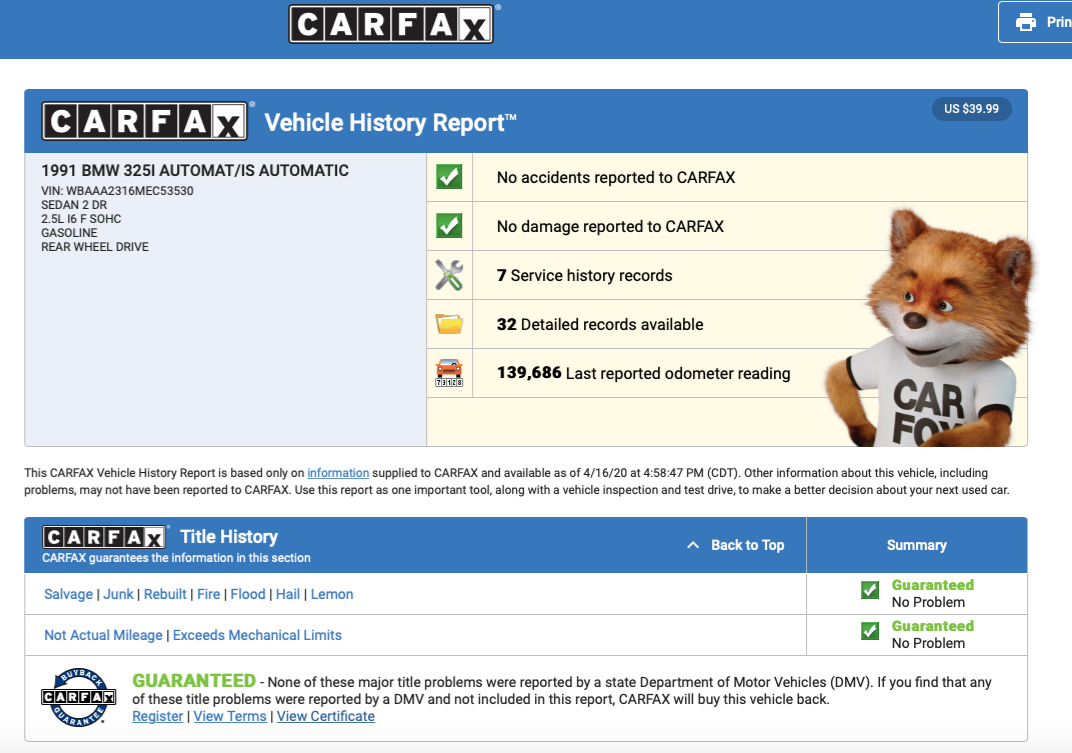Open the Lemon title link
Viewport: 1072px width, 753px height.
click(332, 594)
